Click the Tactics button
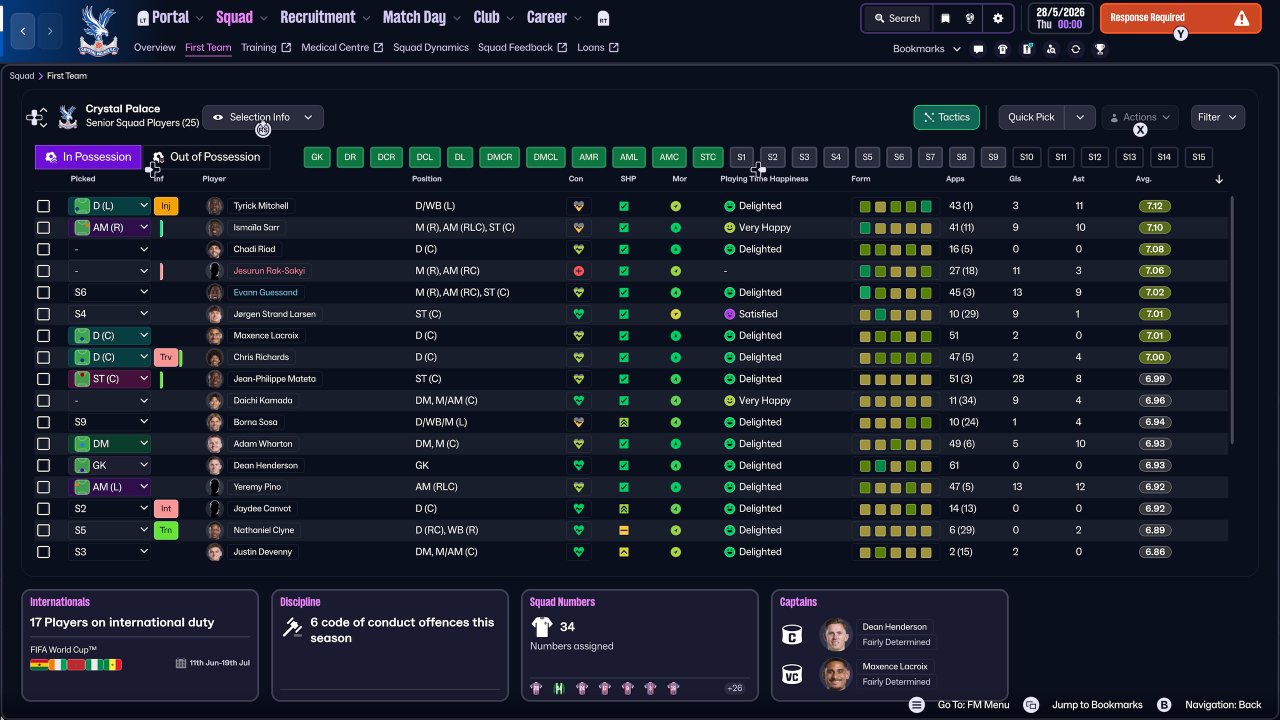Viewport: 1280px width, 720px height. click(x=946, y=117)
